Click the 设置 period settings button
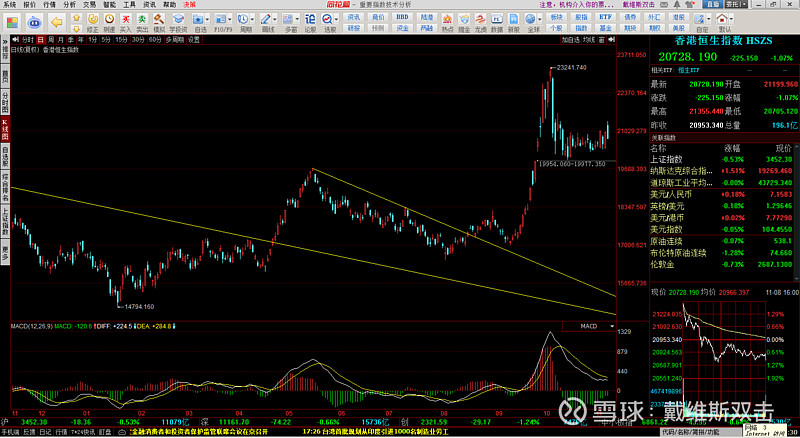 tap(194, 40)
